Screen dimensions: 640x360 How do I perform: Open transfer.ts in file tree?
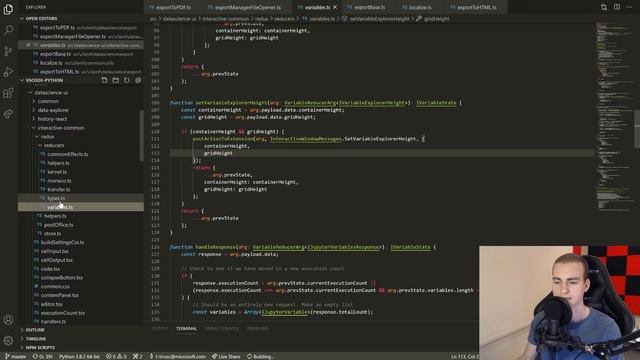tap(59, 189)
